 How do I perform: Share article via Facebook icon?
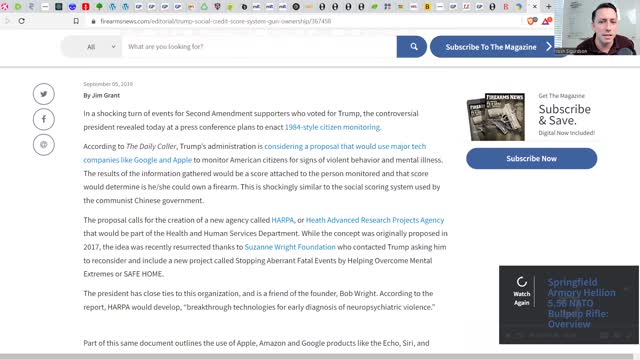point(44,119)
